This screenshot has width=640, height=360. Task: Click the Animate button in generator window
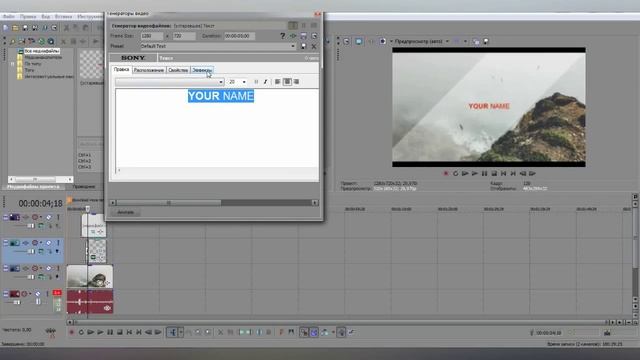click(126, 212)
